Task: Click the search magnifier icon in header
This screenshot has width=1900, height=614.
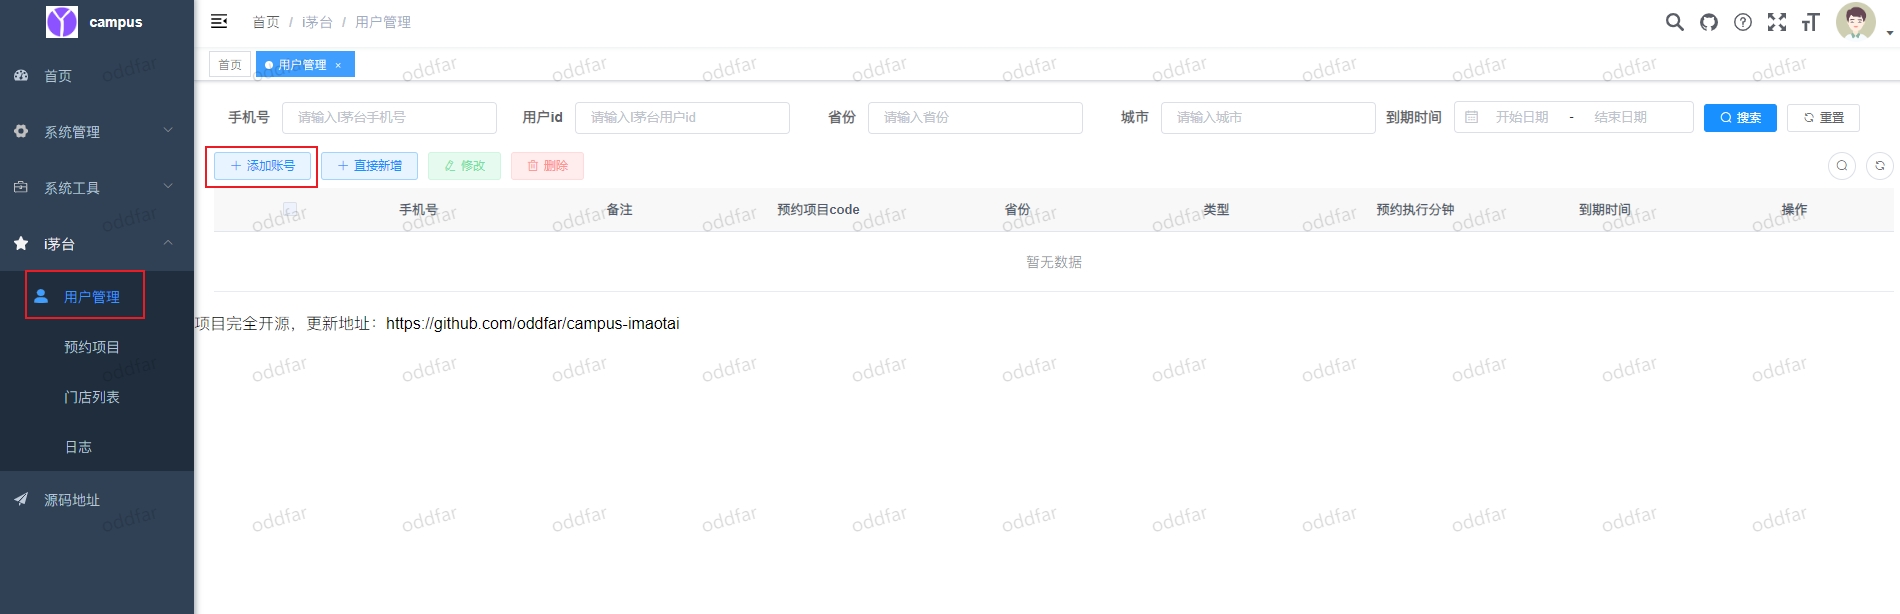Action: tap(1674, 22)
